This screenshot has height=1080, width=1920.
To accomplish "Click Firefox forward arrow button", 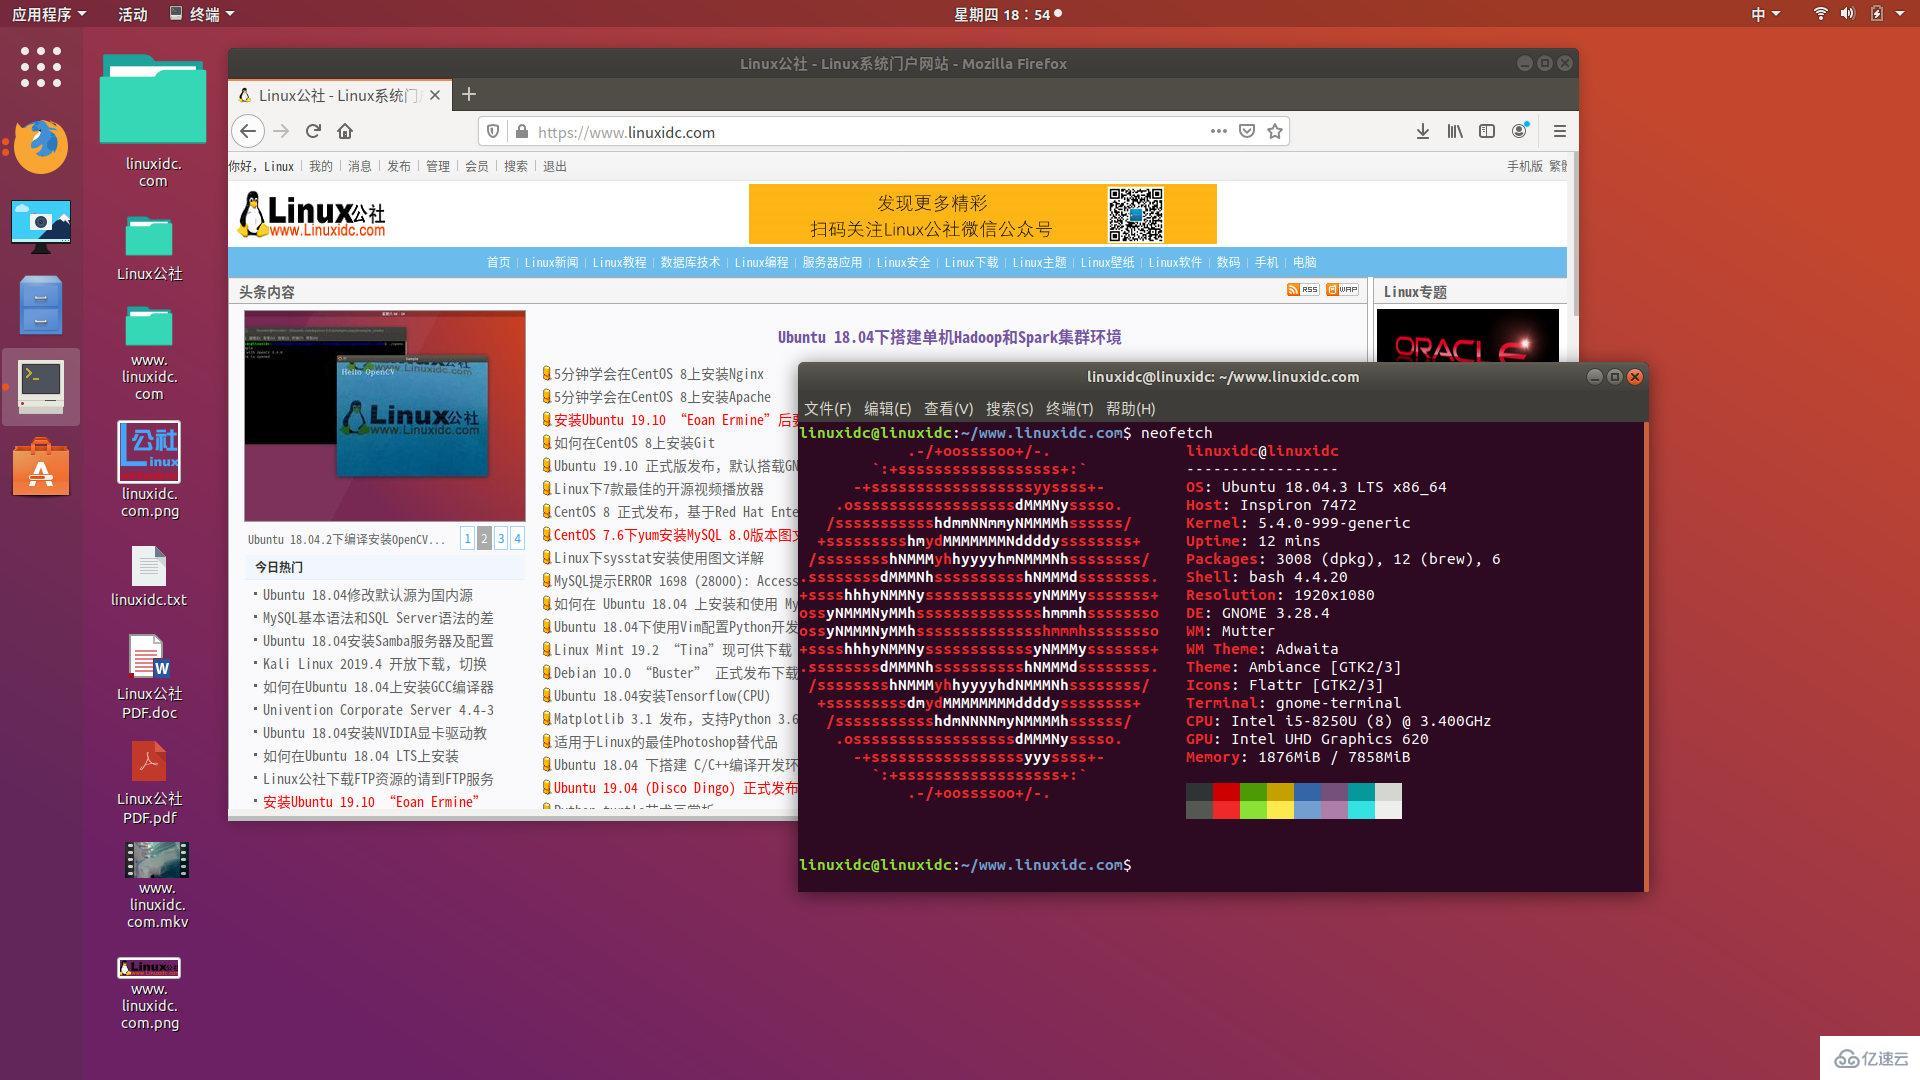I will (x=281, y=131).
